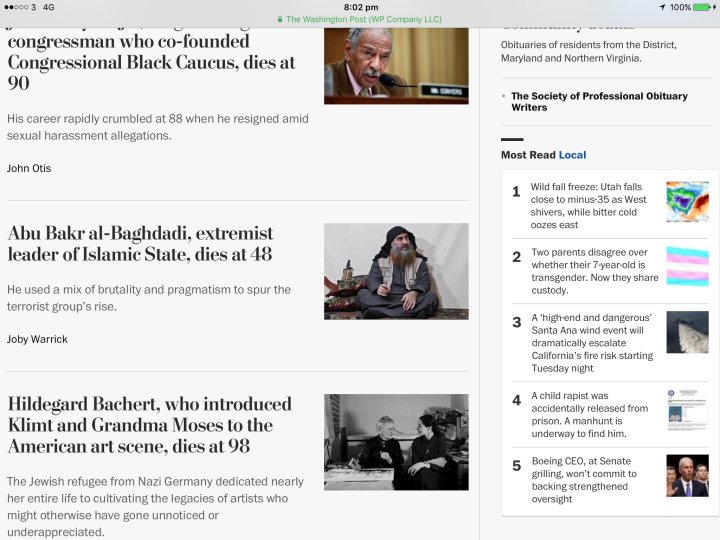720x540 pixels.
Task: Open Boeing CEO photo thumbnail
Action: coord(687,476)
